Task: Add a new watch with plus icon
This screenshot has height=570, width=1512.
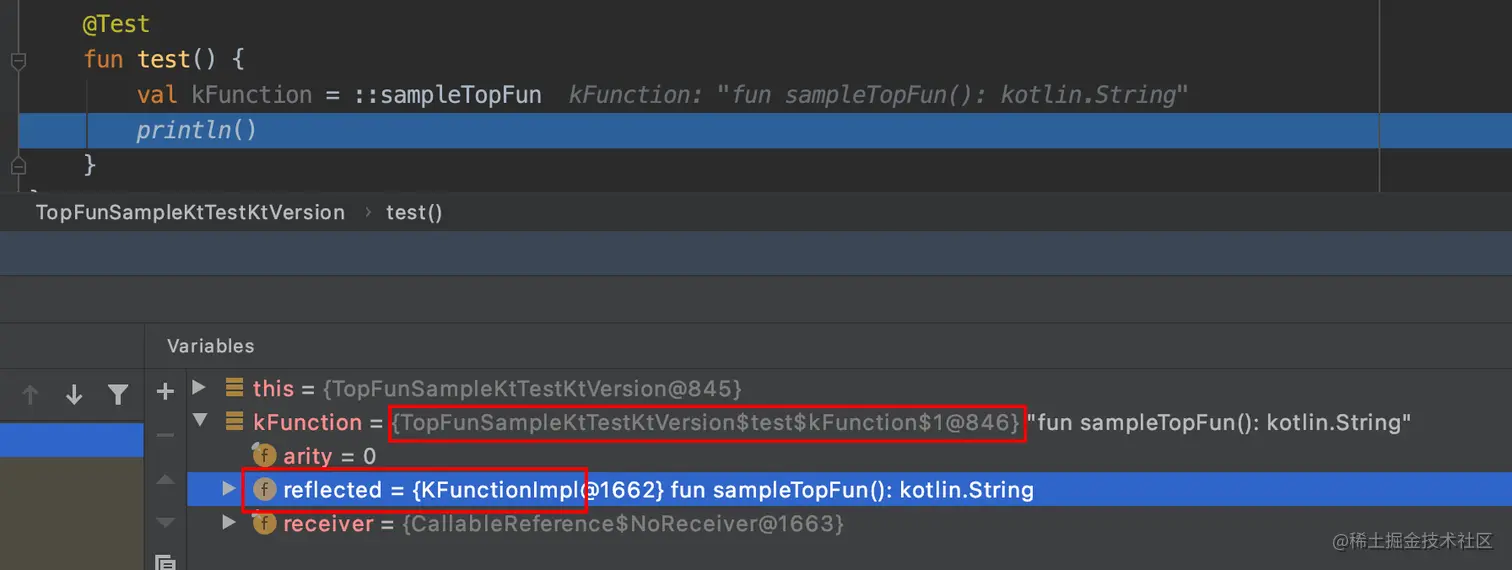Action: [x=166, y=391]
